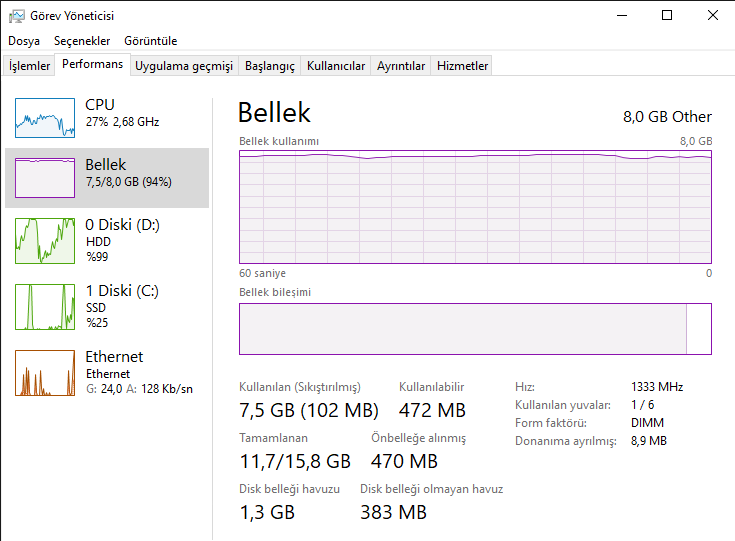Open the Dosya menu
Screen dimensions: 735x541
(24, 41)
